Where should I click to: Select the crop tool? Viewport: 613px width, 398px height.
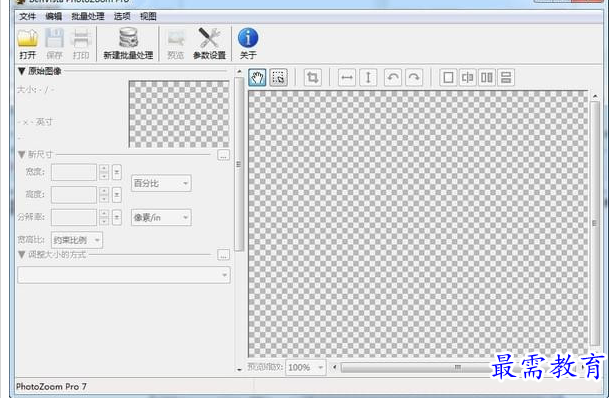[312, 77]
